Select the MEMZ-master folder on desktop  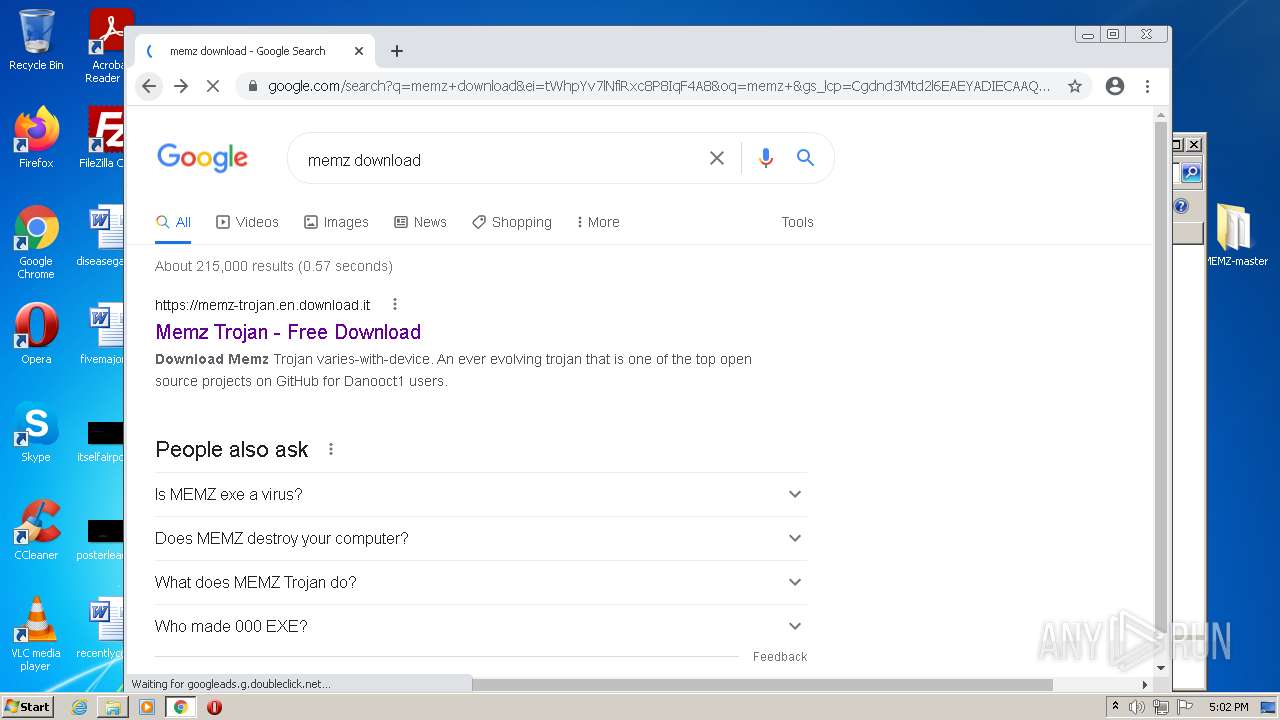(x=1234, y=235)
